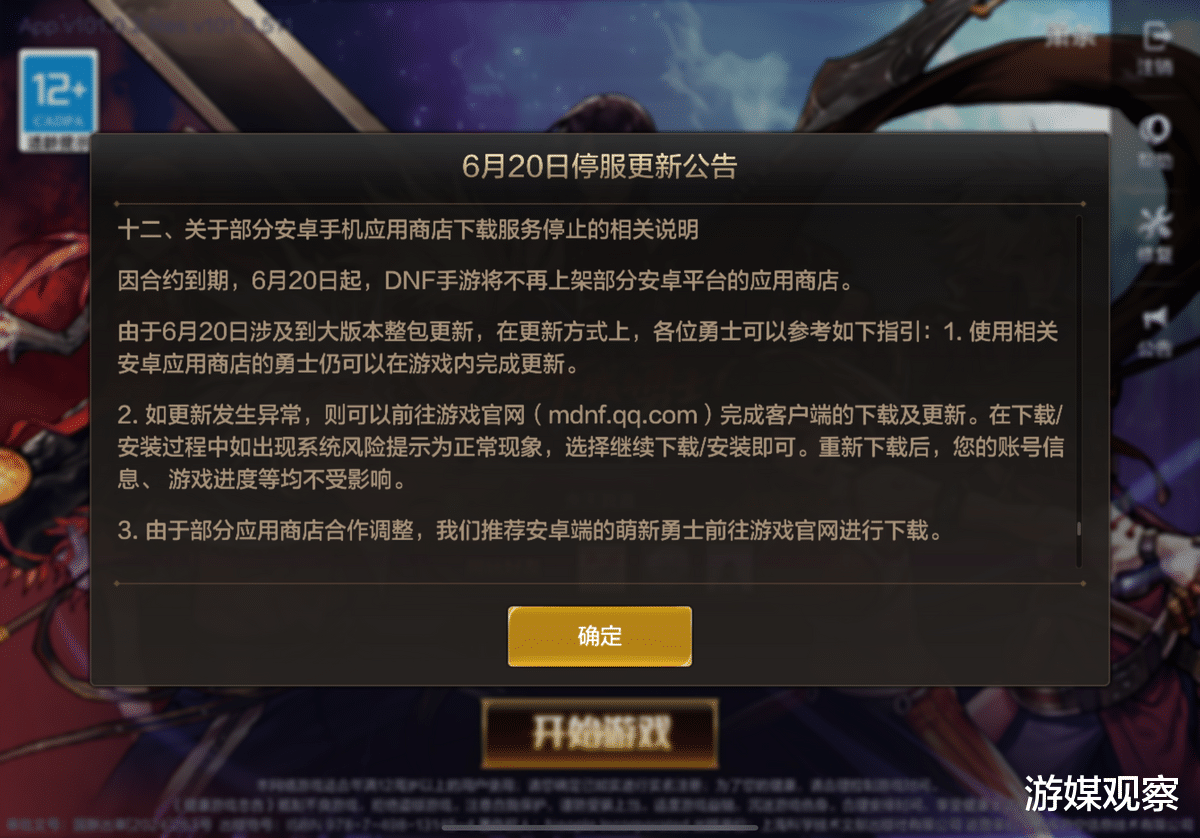Viewport: 1200px width, 838px height.
Task: Confirm the announcement with the 确定 button
Action: pos(600,636)
